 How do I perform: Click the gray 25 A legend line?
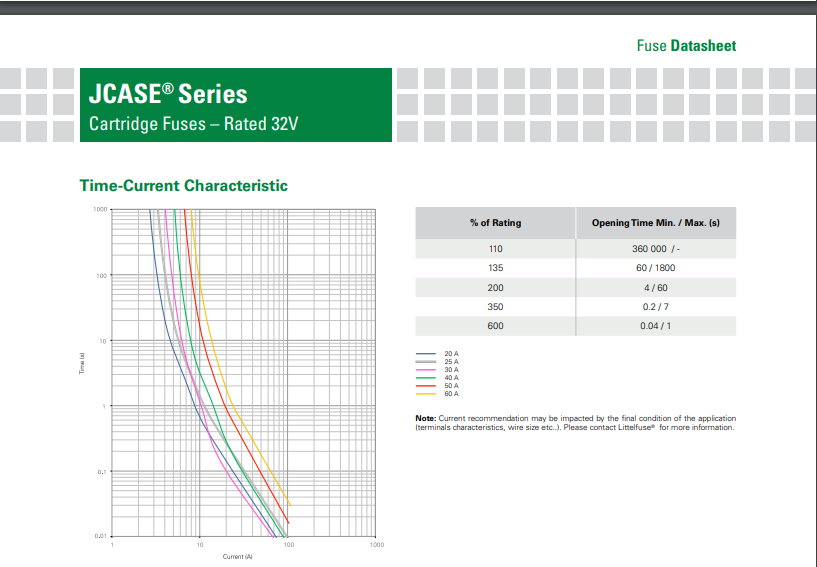tap(427, 362)
